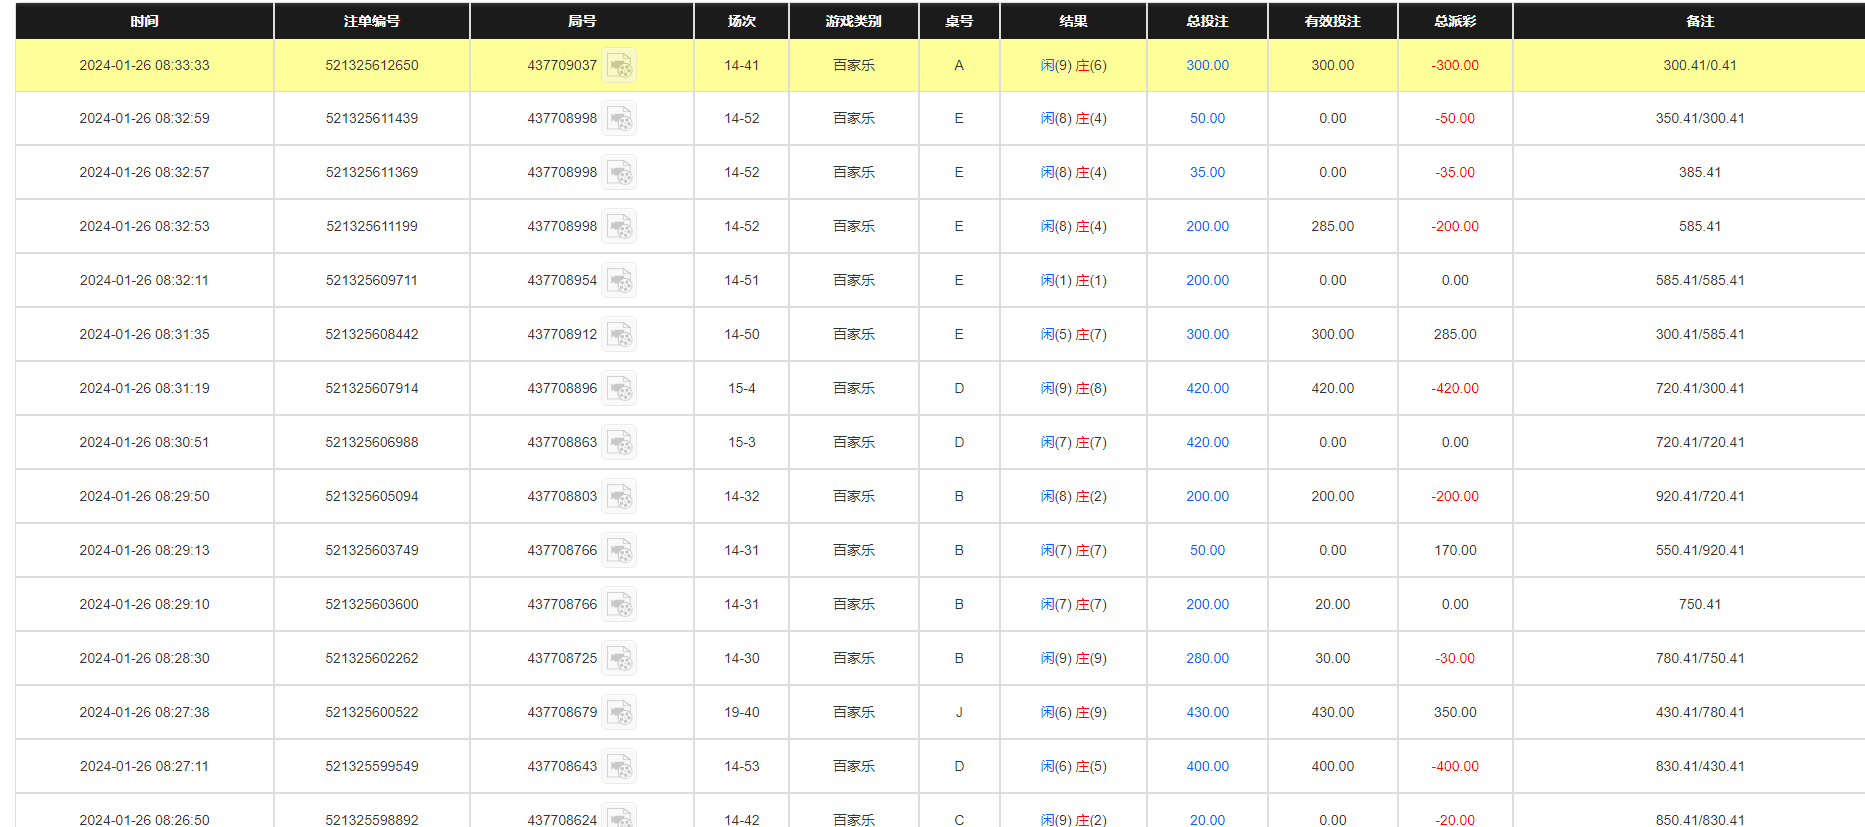
Task: Open replay icon for round 437708679
Action: pos(619,713)
